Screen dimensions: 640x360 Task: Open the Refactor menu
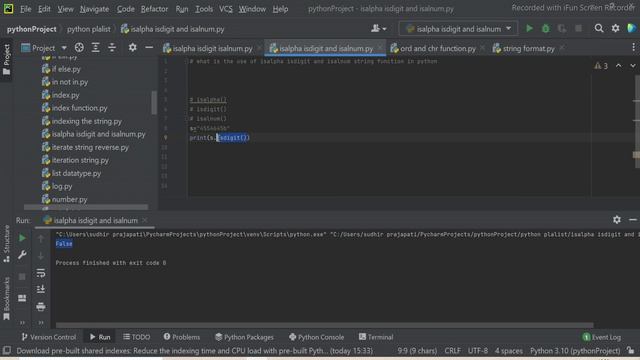point(154,9)
